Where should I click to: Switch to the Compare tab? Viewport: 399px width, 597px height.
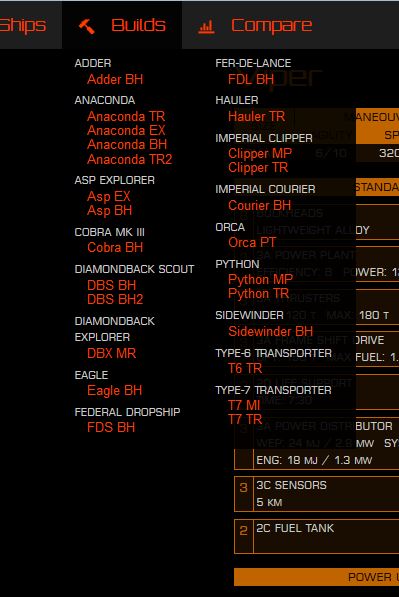coord(255,26)
